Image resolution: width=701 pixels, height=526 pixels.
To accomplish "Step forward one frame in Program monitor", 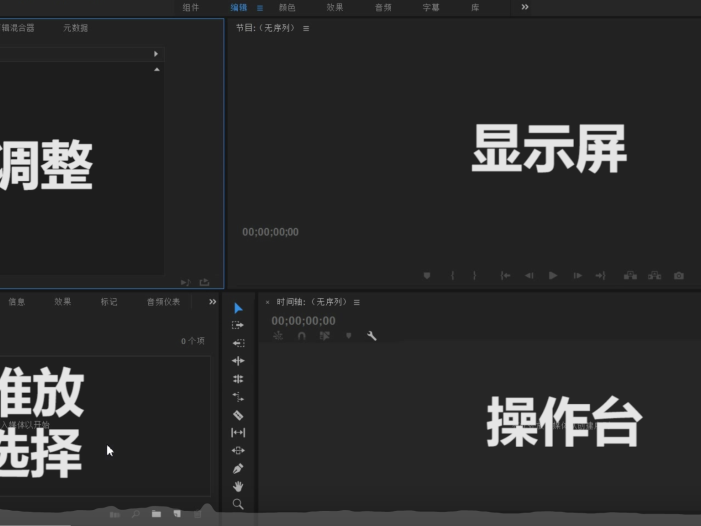I will (x=578, y=276).
